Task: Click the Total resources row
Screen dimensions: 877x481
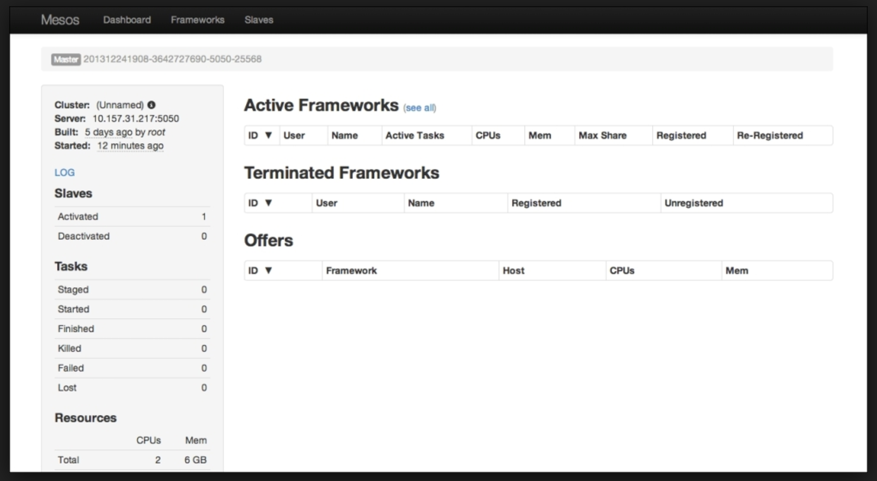Action: 132,460
